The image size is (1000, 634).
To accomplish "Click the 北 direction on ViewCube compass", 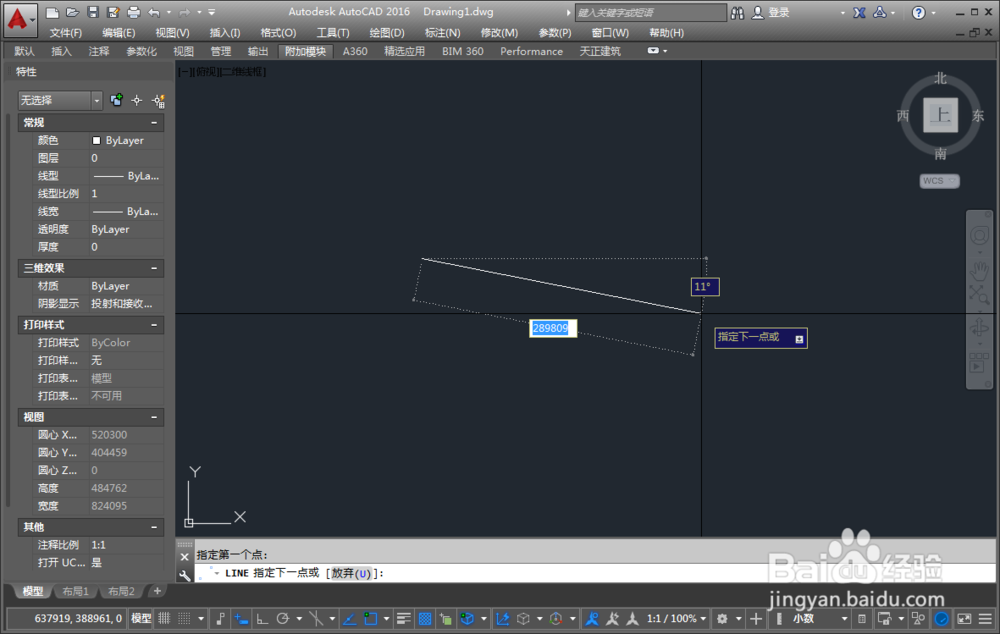I will pos(941,78).
